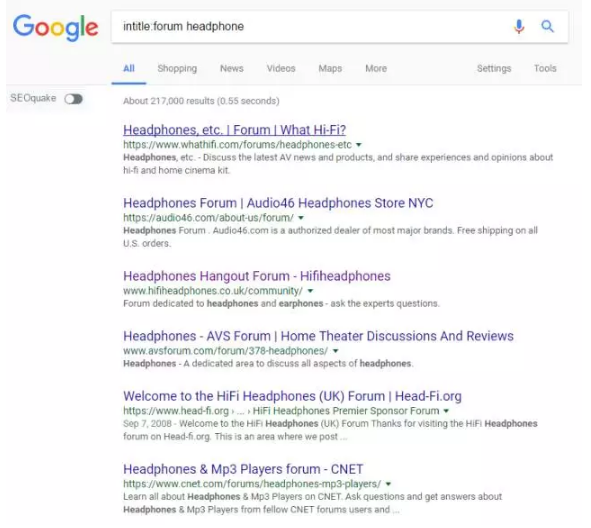Open the Maps search tab

click(330, 68)
